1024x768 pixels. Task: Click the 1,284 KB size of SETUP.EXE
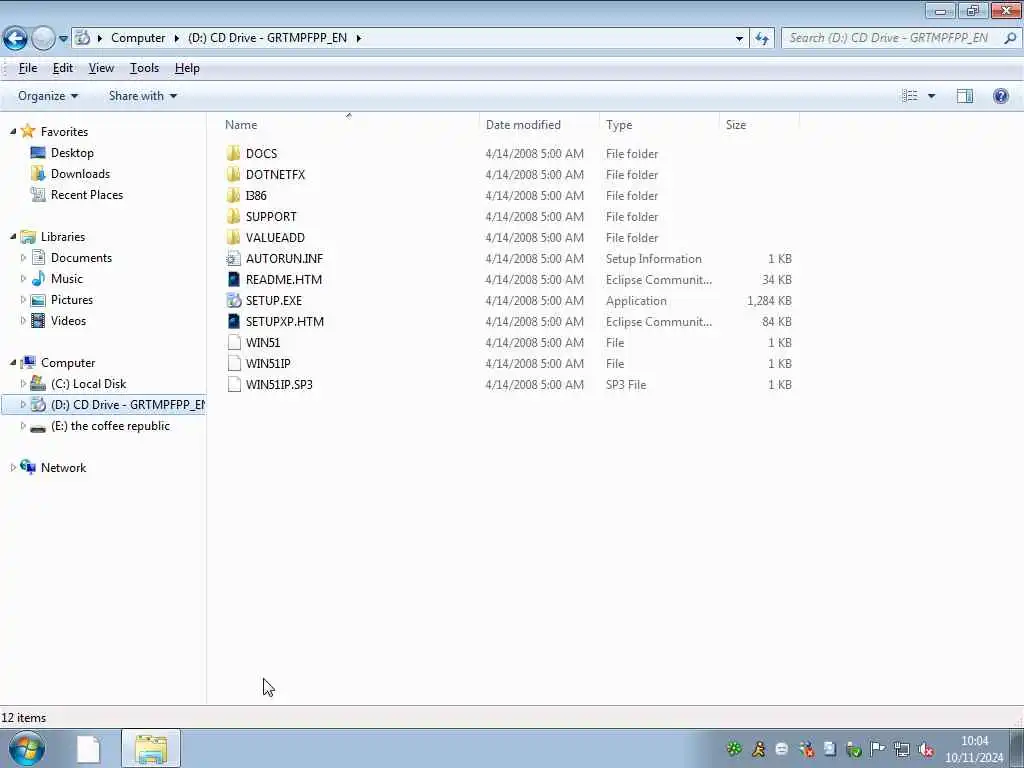tap(769, 300)
